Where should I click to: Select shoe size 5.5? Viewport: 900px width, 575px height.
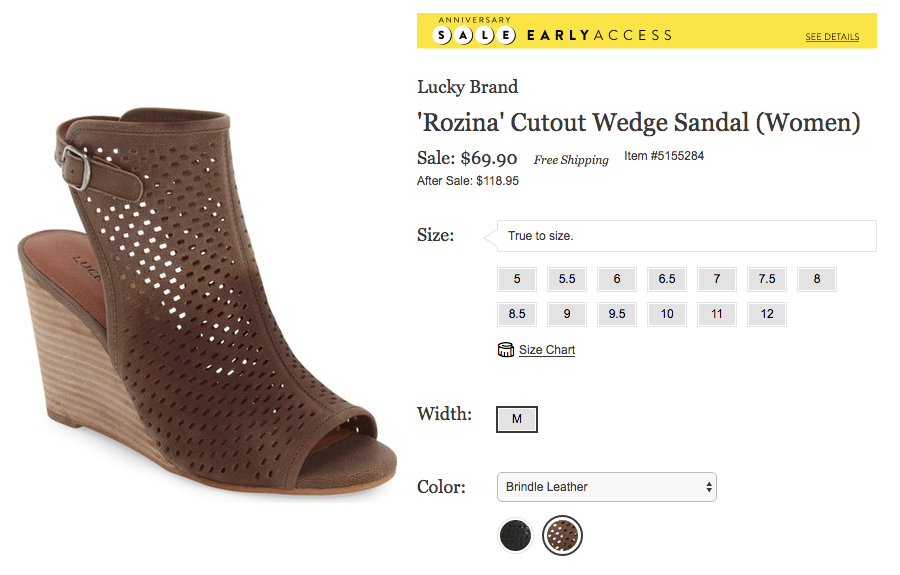[x=567, y=279]
